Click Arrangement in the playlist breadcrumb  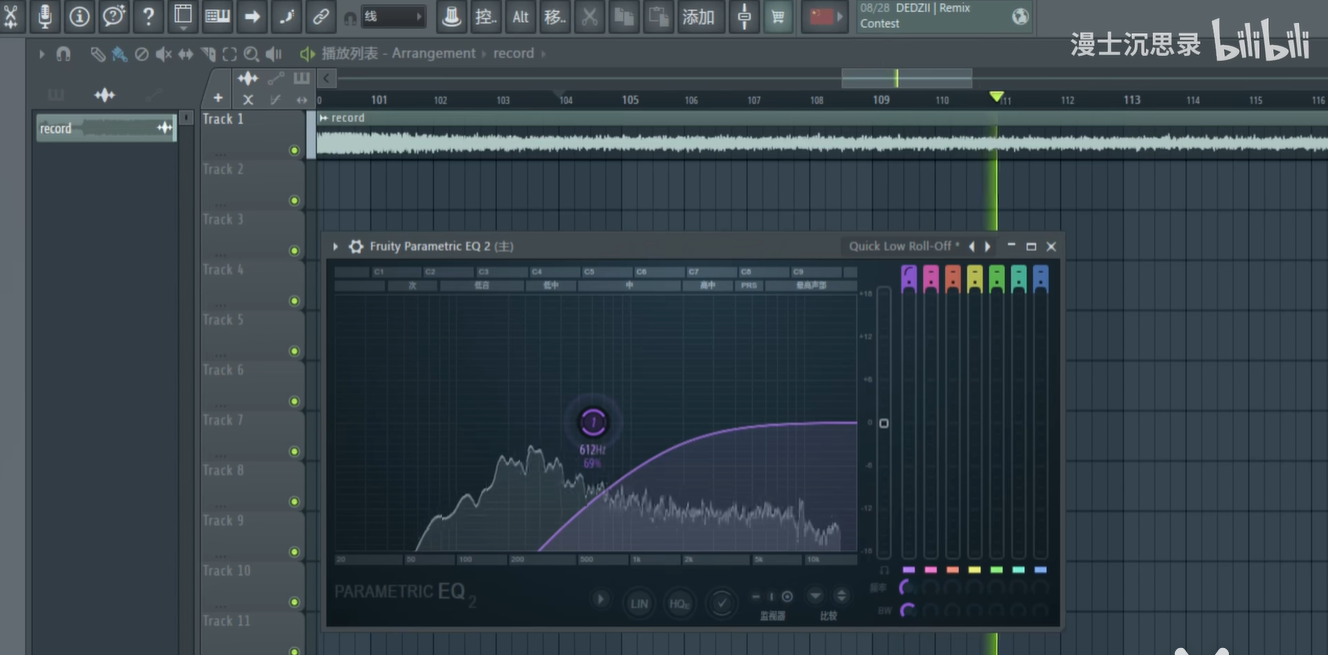click(x=433, y=53)
